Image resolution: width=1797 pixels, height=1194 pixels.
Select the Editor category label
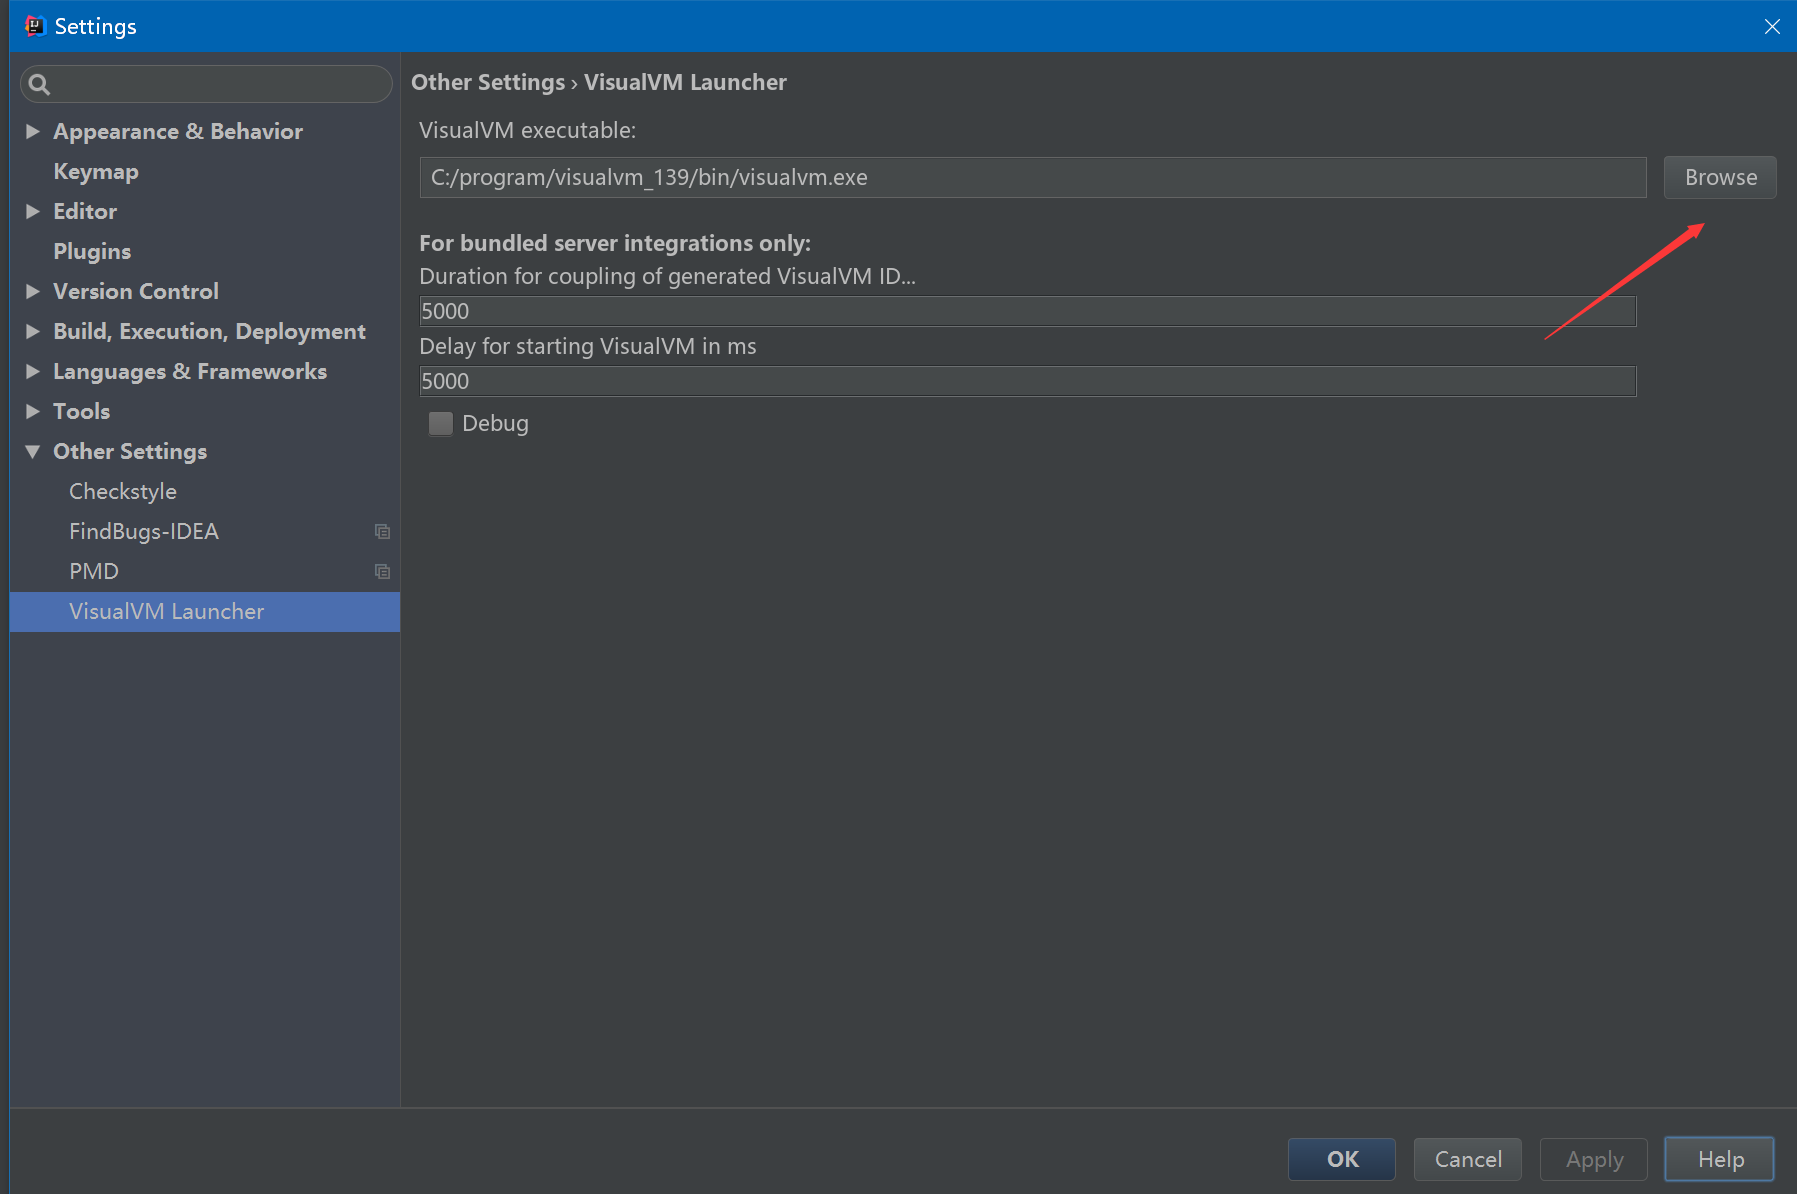tap(85, 211)
